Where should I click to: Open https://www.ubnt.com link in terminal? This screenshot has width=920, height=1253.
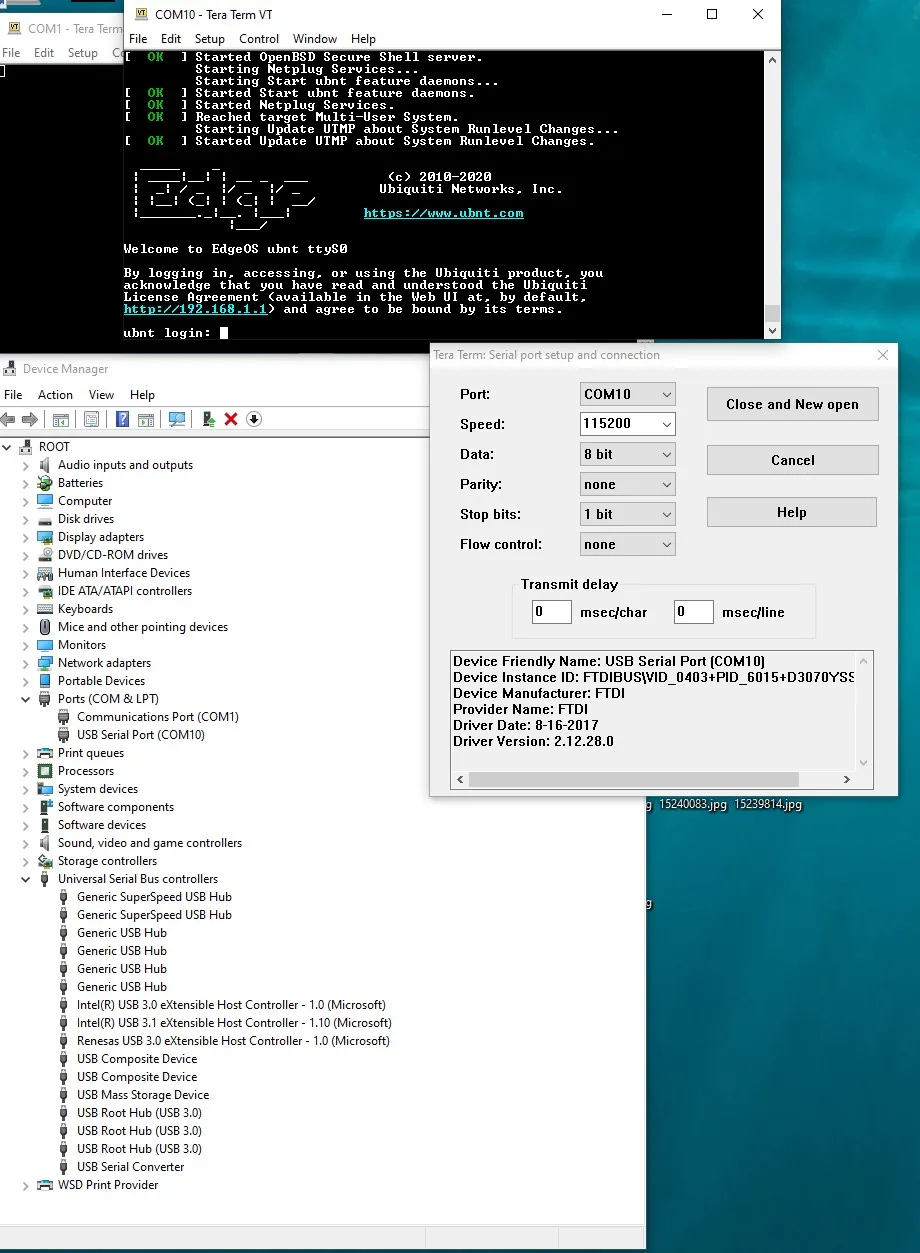[x=443, y=213]
